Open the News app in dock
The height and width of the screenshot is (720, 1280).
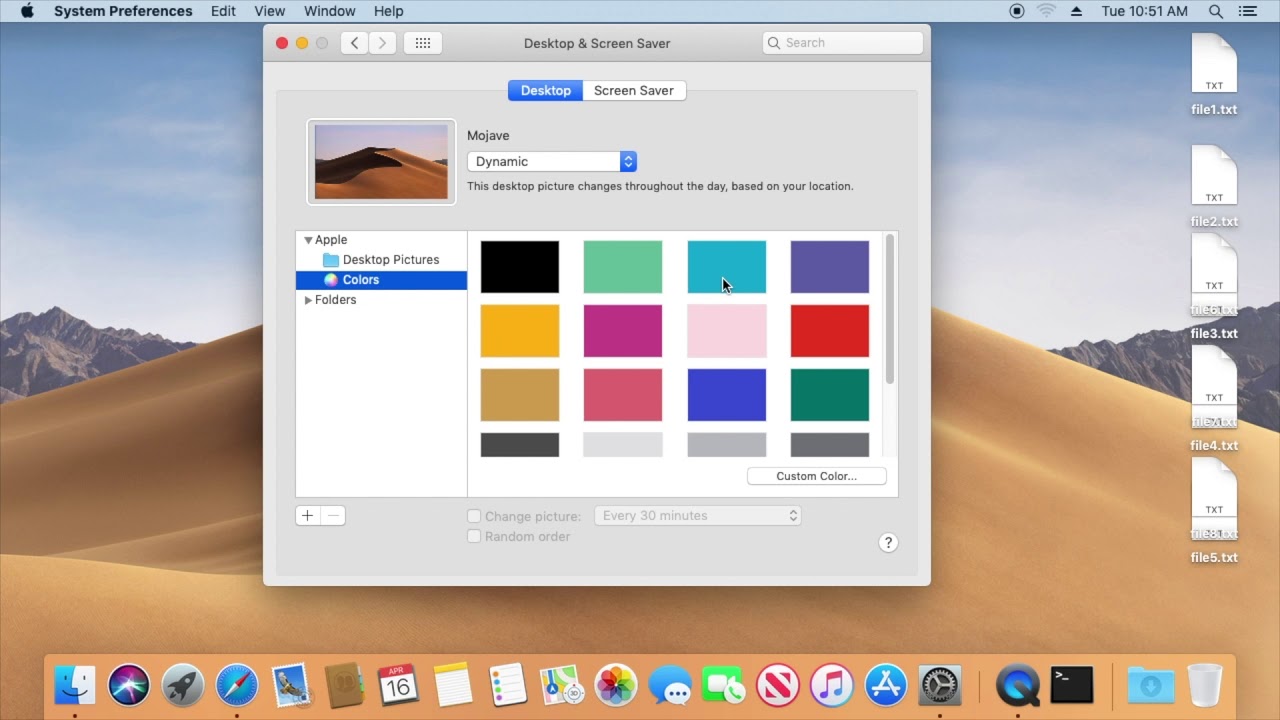tap(777, 685)
